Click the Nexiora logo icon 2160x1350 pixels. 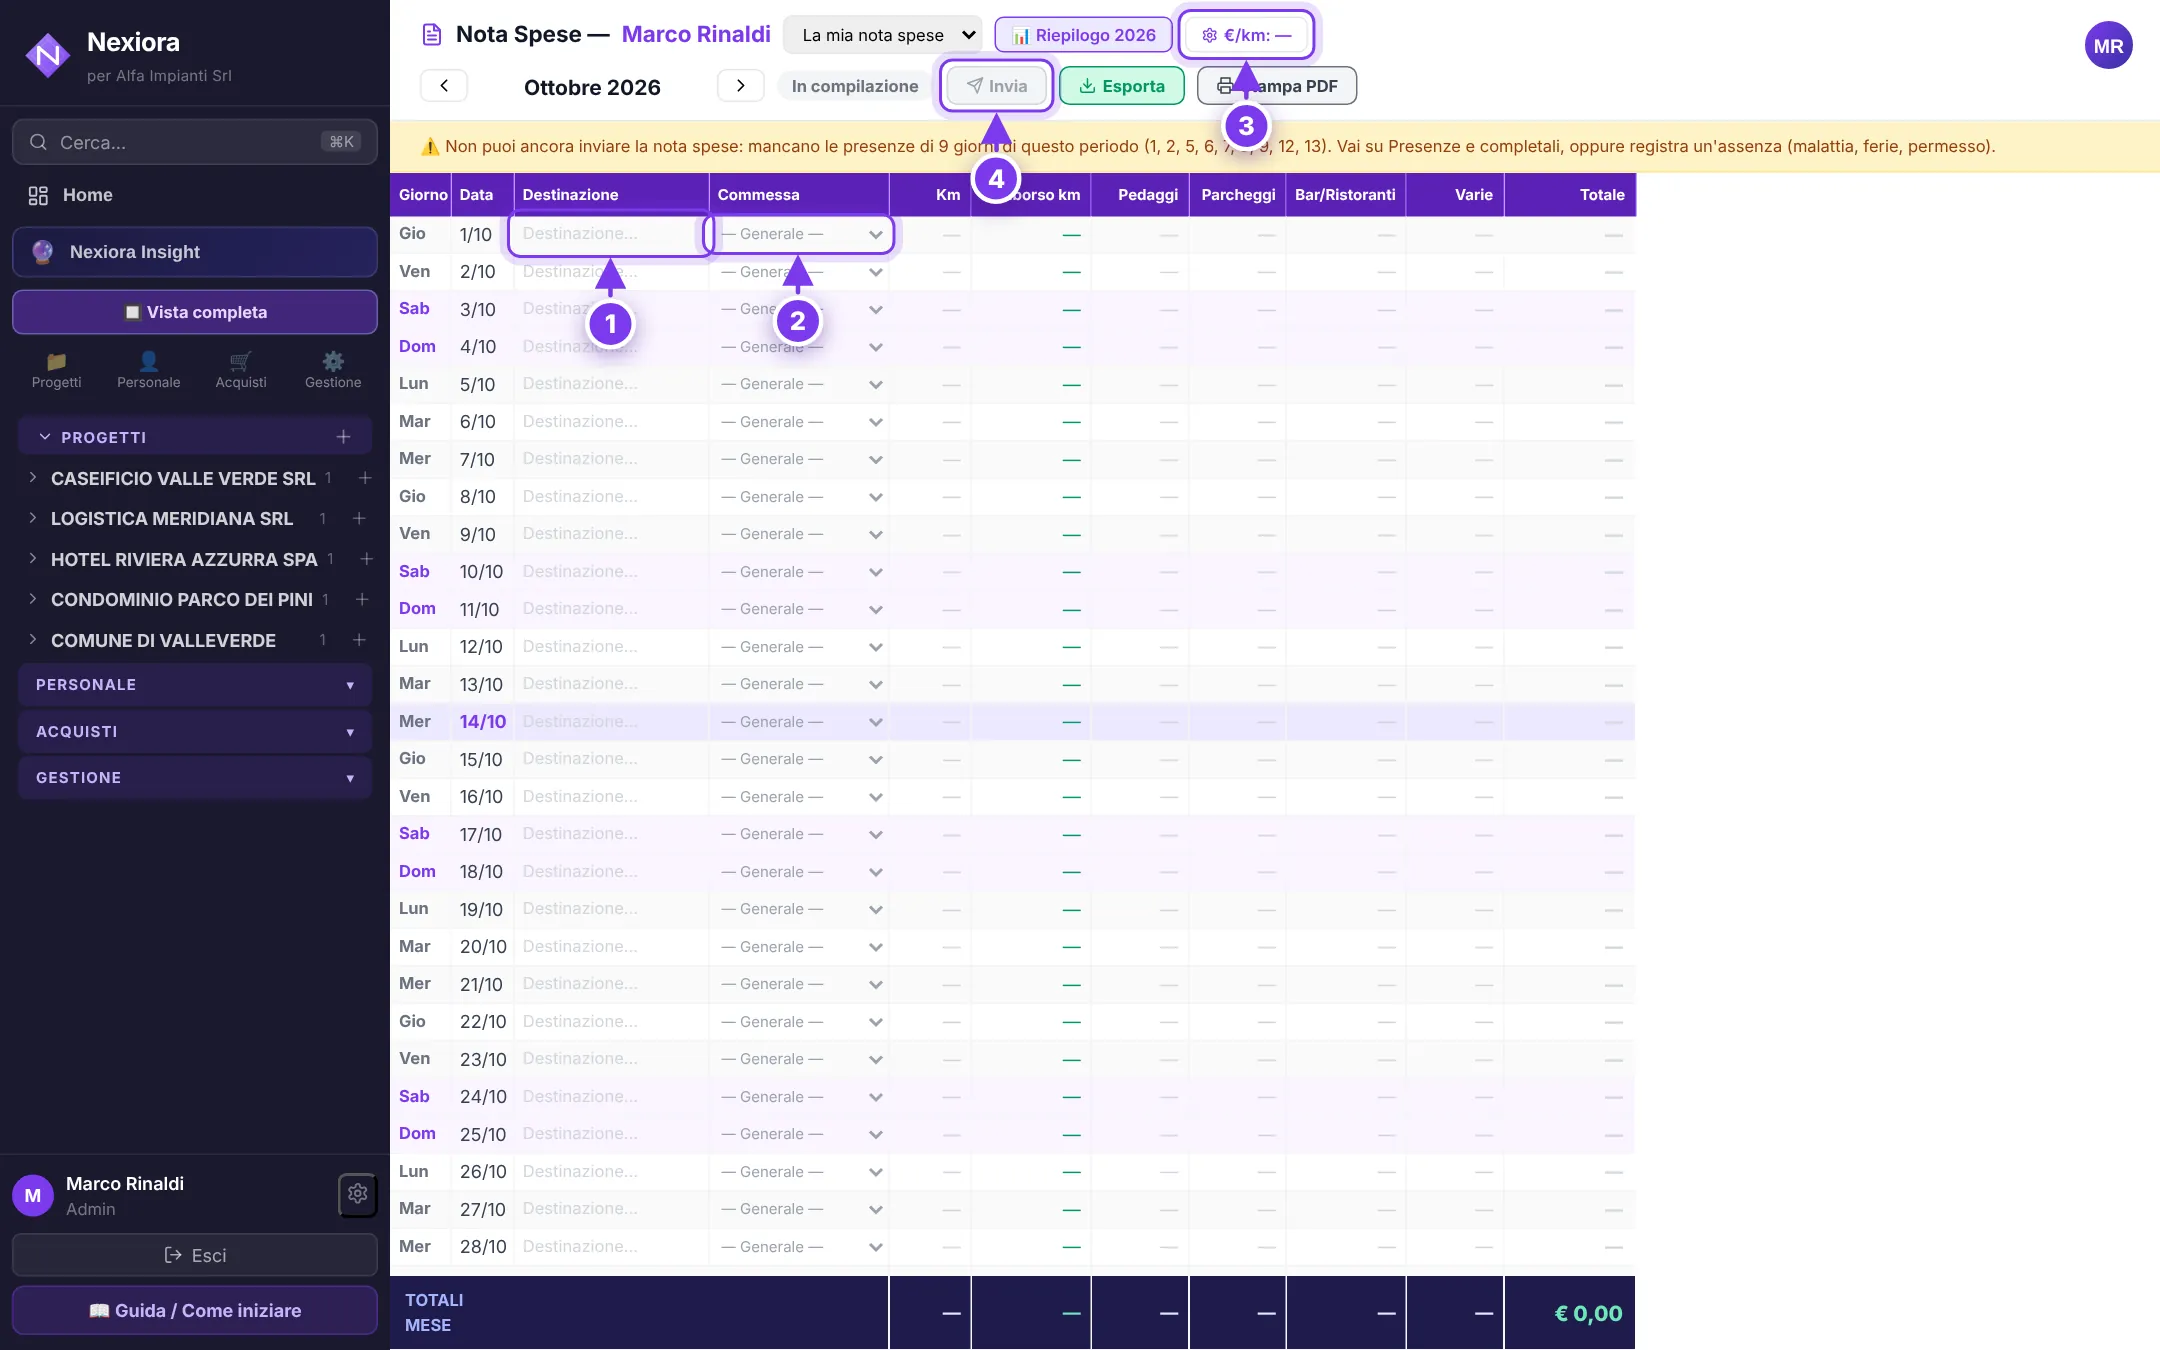click(x=47, y=55)
